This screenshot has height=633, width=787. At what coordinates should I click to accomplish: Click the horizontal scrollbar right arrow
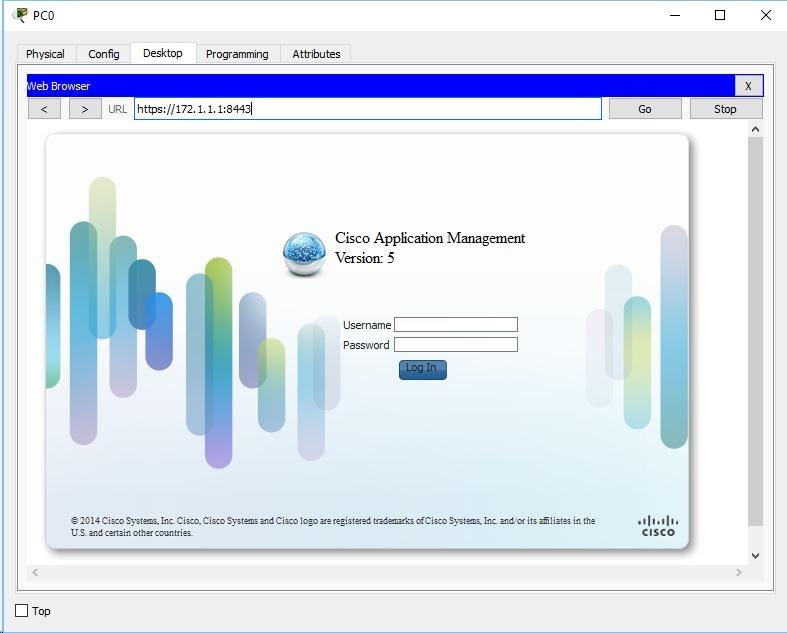(739, 572)
